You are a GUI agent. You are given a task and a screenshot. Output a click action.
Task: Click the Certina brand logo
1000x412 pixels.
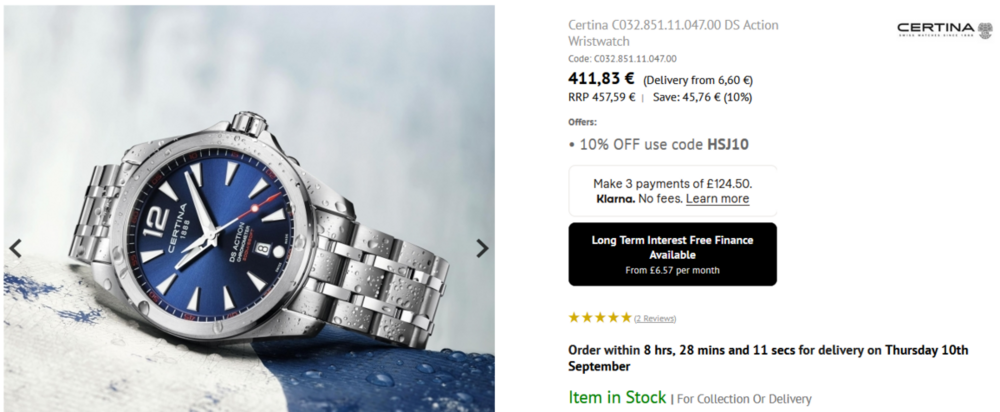coord(943,30)
